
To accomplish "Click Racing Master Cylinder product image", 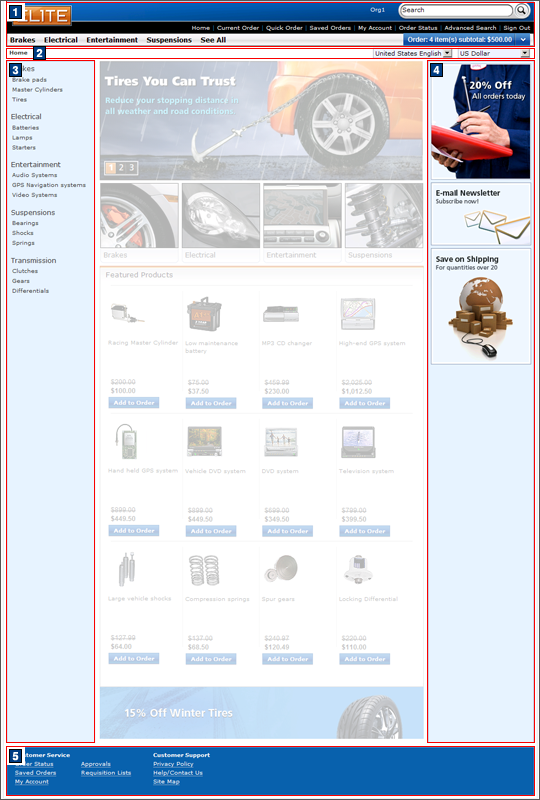I will (x=127, y=313).
